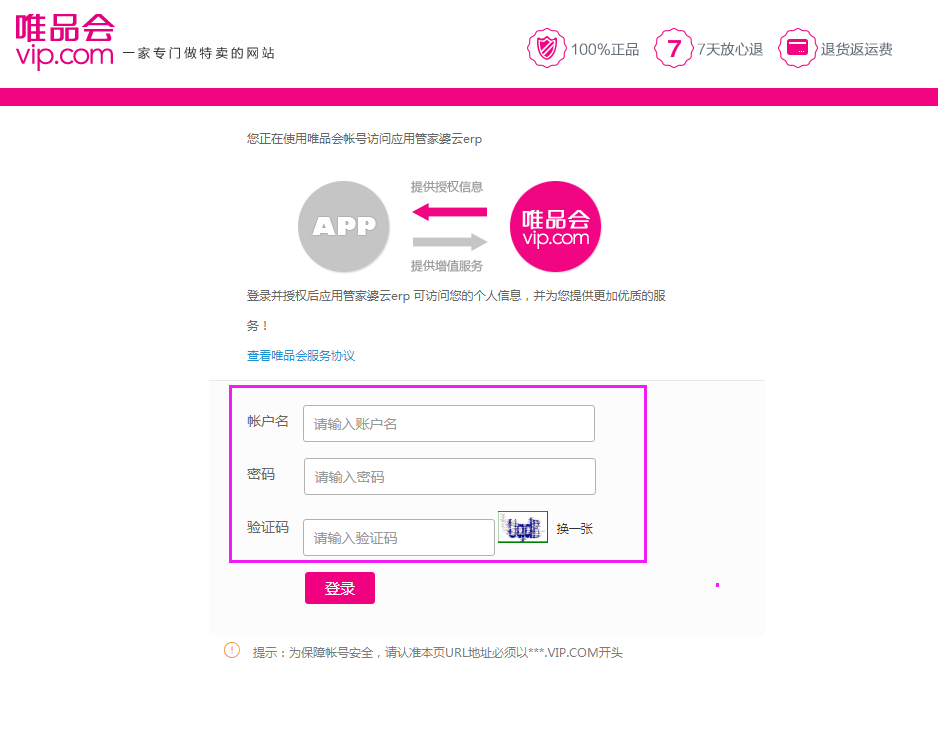This screenshot has height=742, width=938.
Task: Click the 登录并授权后 description paragraph
Action: click(456, 311)
